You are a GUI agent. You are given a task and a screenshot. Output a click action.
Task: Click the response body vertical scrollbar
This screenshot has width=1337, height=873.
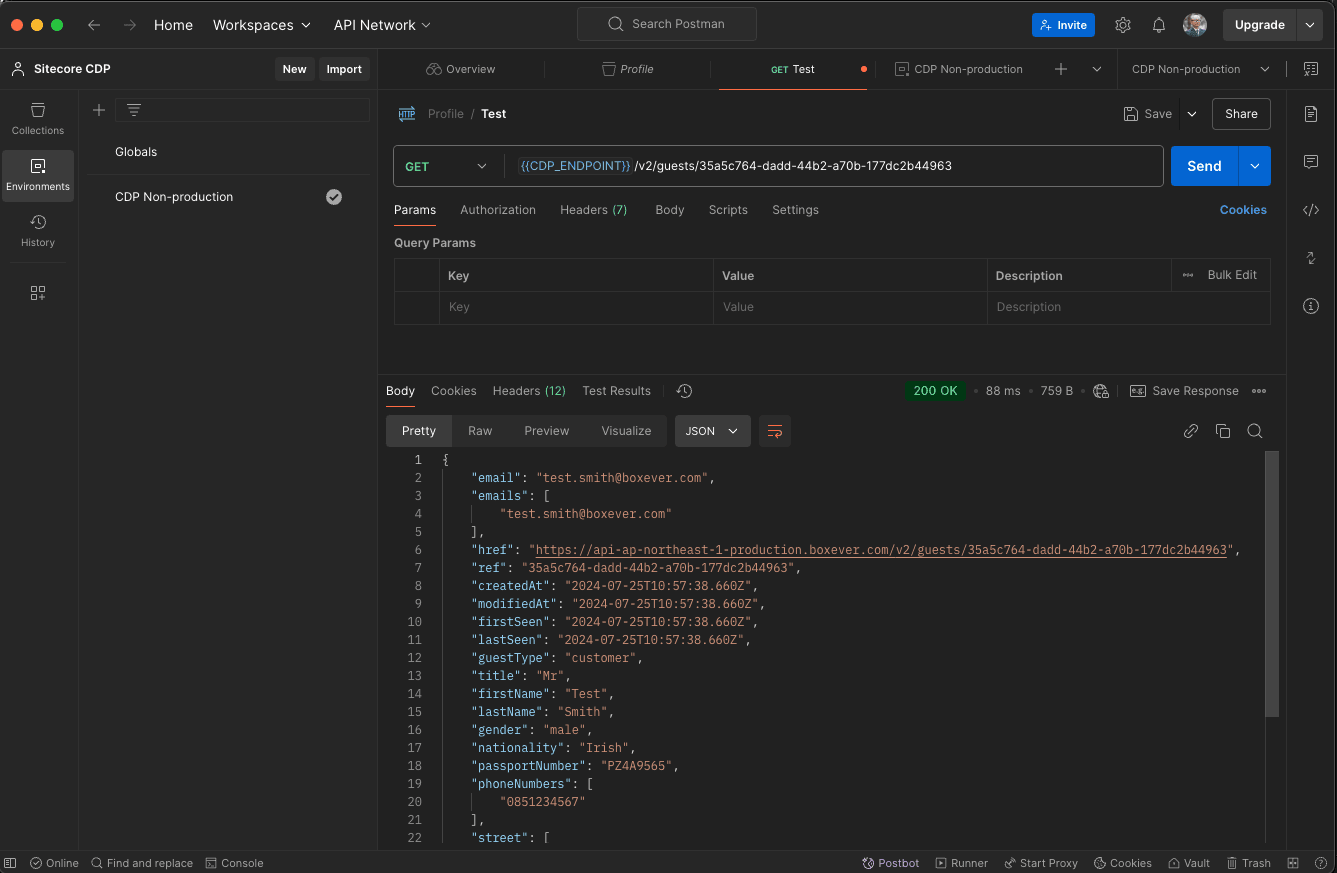(x=1271, y=585)
